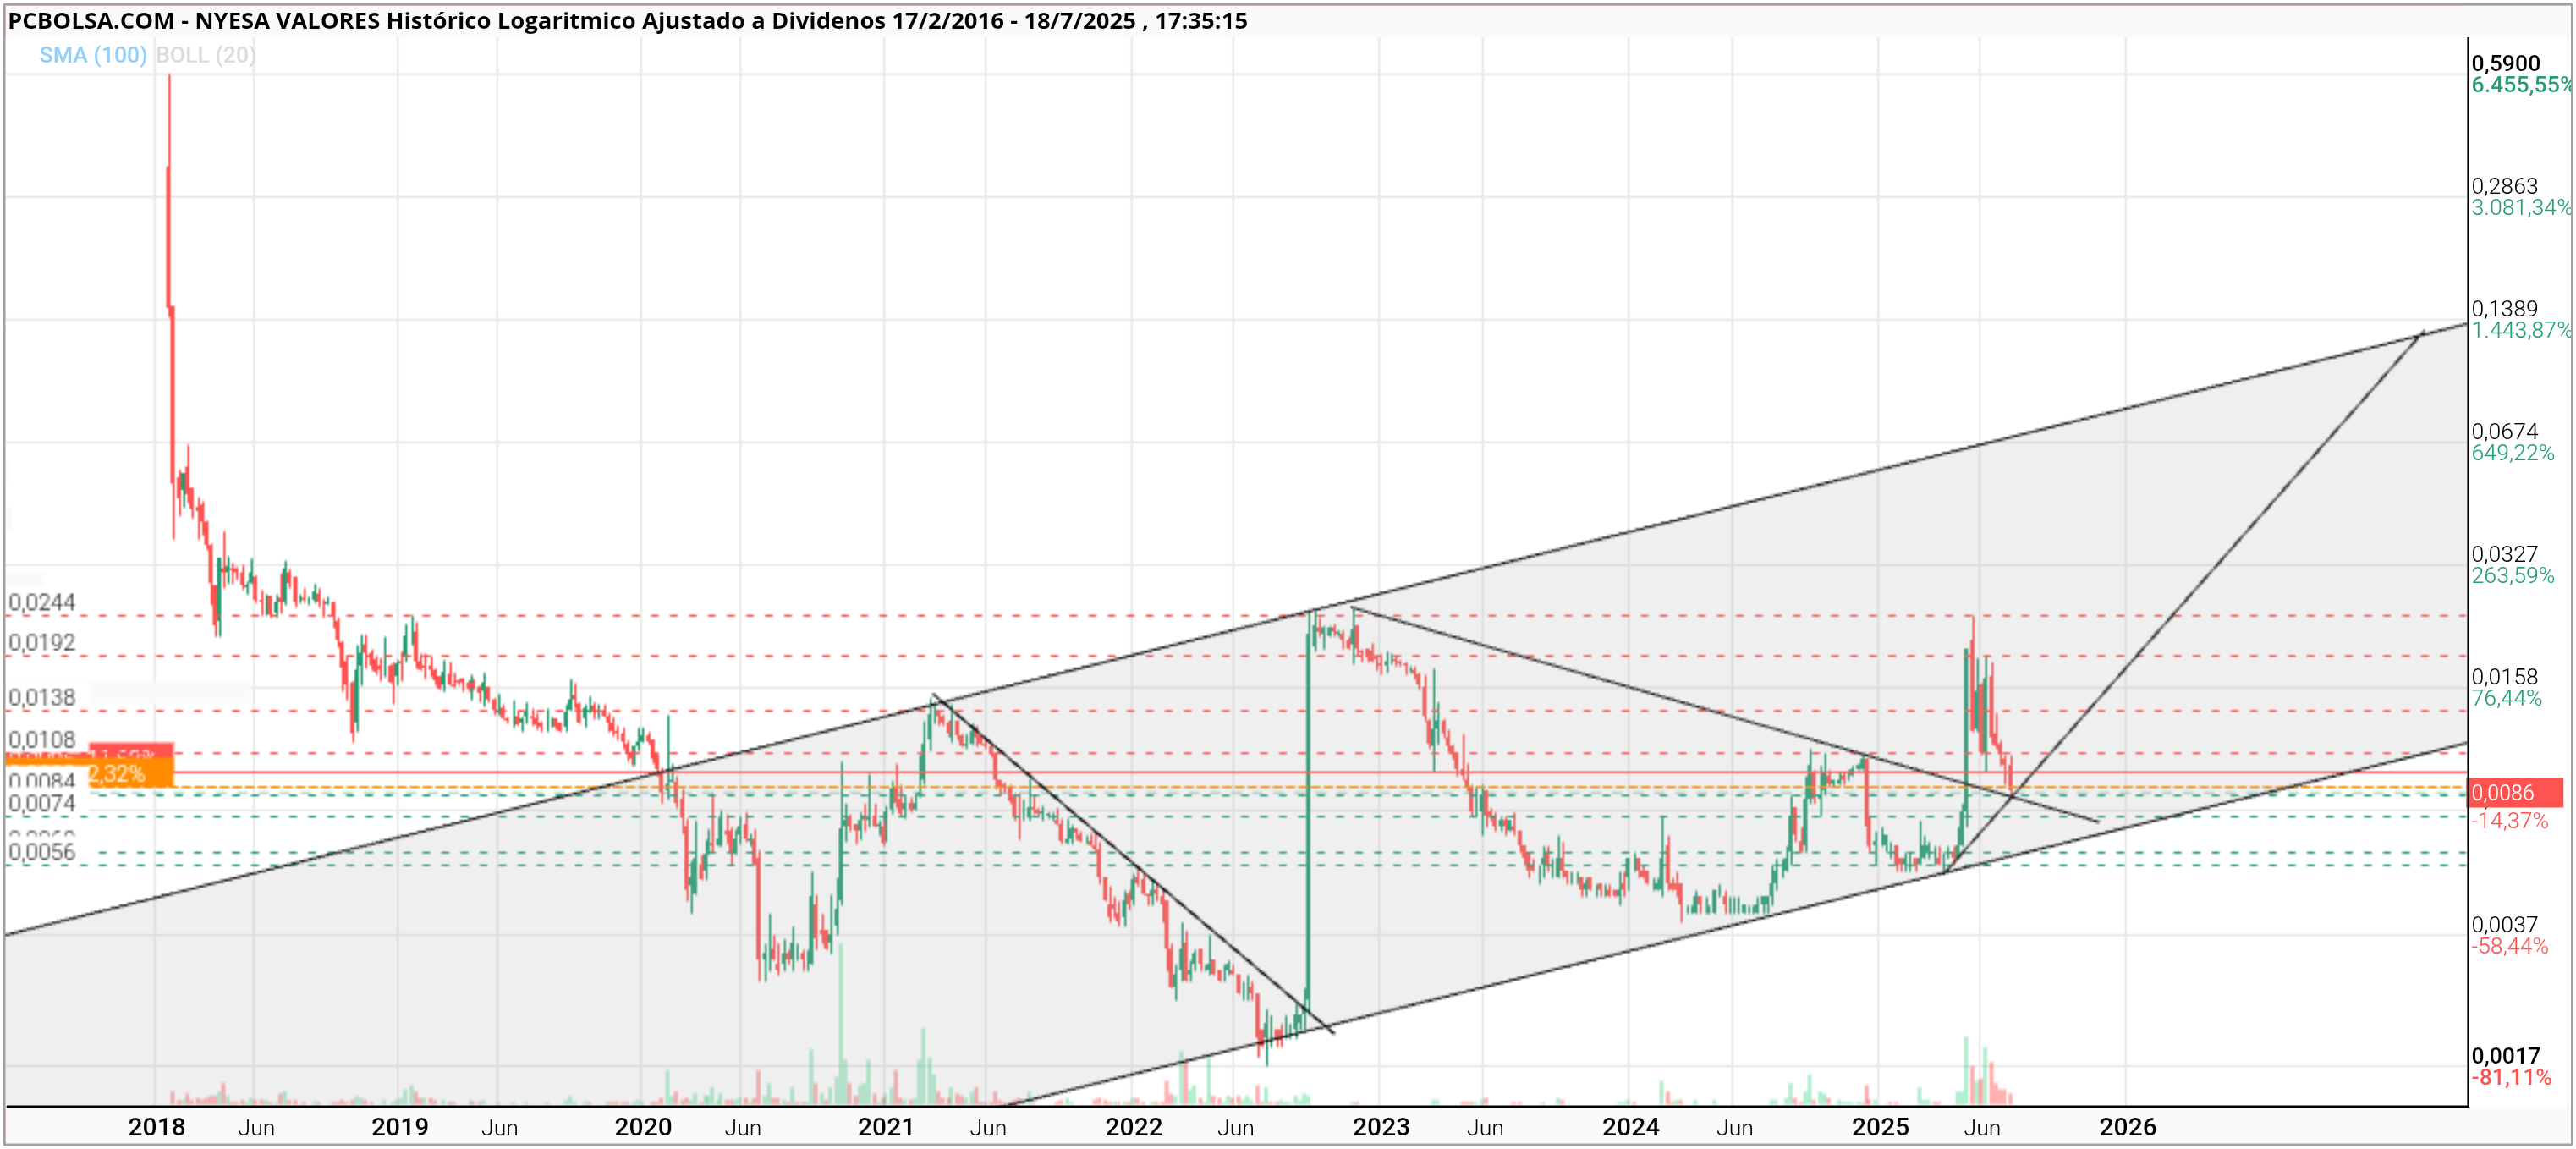Click the Jun marker after 2024
This screenshot has height=1149, width=2576.
(x=1735, y=1128)
